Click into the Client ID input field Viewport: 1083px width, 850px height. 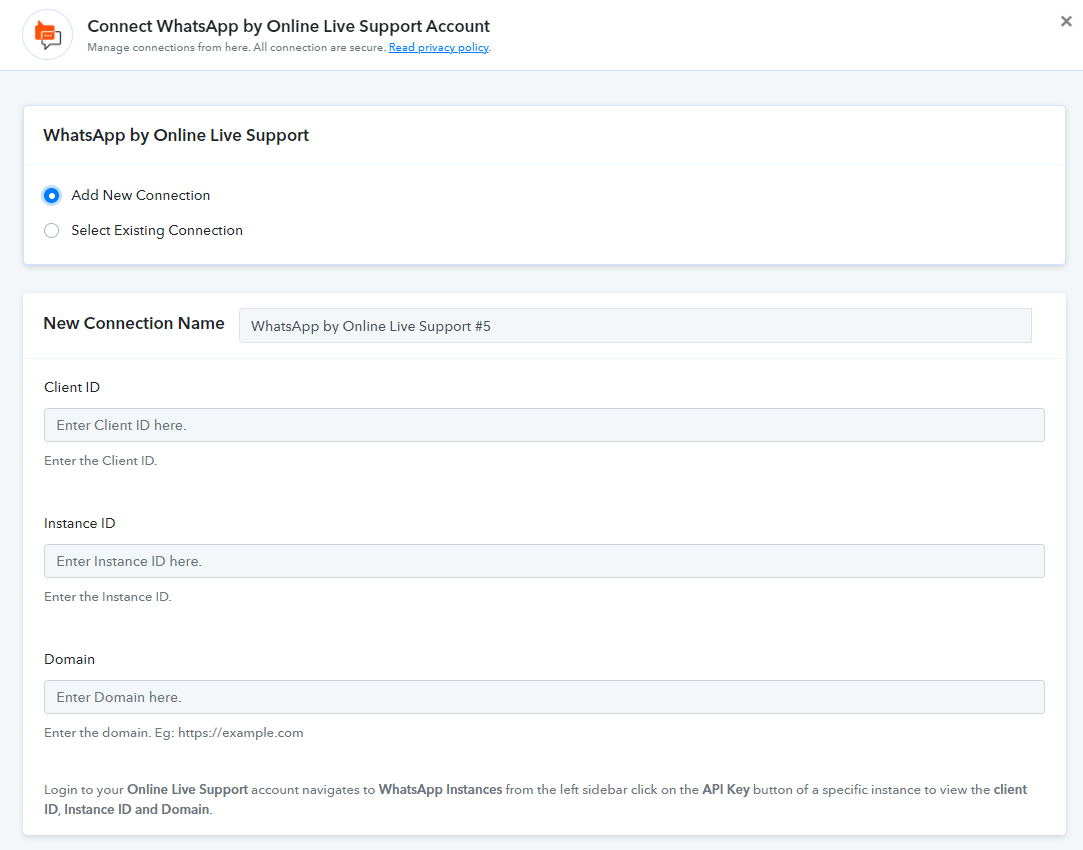tap(544, 425)
